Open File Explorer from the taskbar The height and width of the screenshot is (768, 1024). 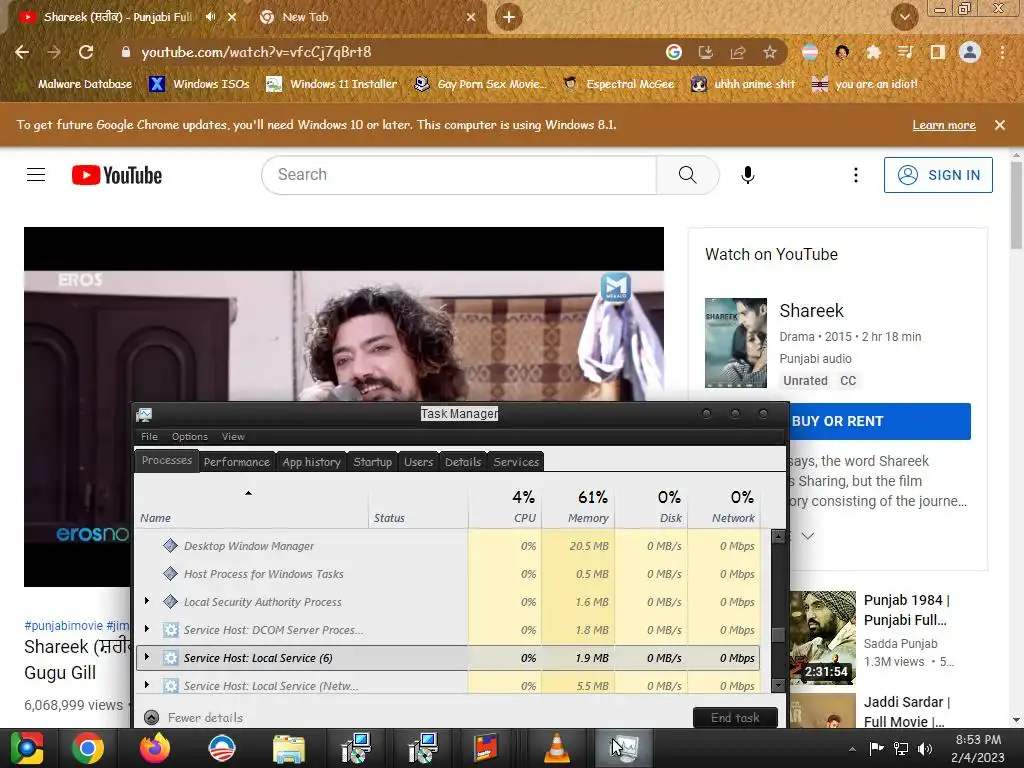click(289, 748)
